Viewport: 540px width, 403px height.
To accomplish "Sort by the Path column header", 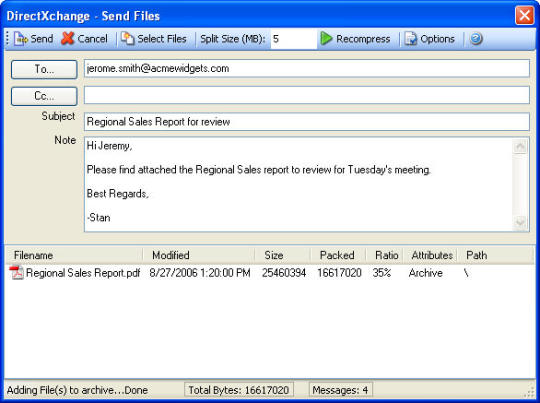I will [x=496, y=255].
